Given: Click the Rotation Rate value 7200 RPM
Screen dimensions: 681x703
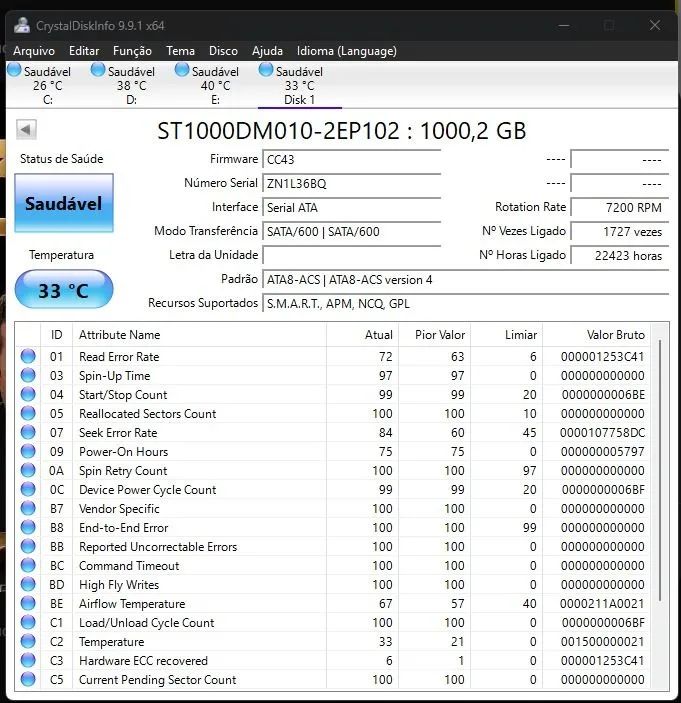Looking at the screenshot, I should coord(620,208).
